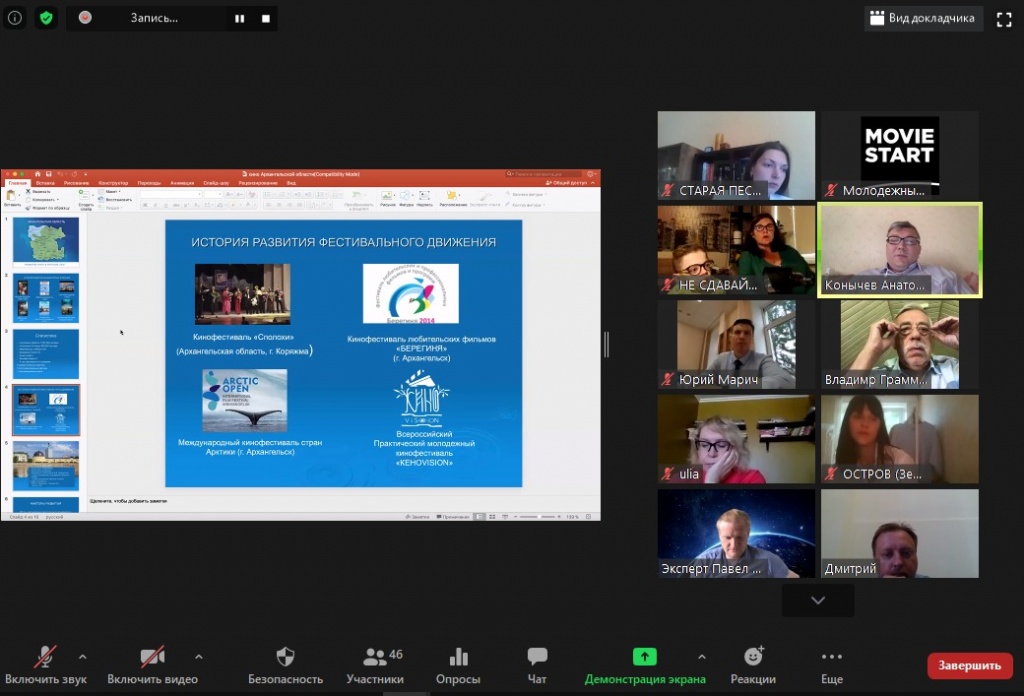Click the meeting info icon

[x=15, y=18]
